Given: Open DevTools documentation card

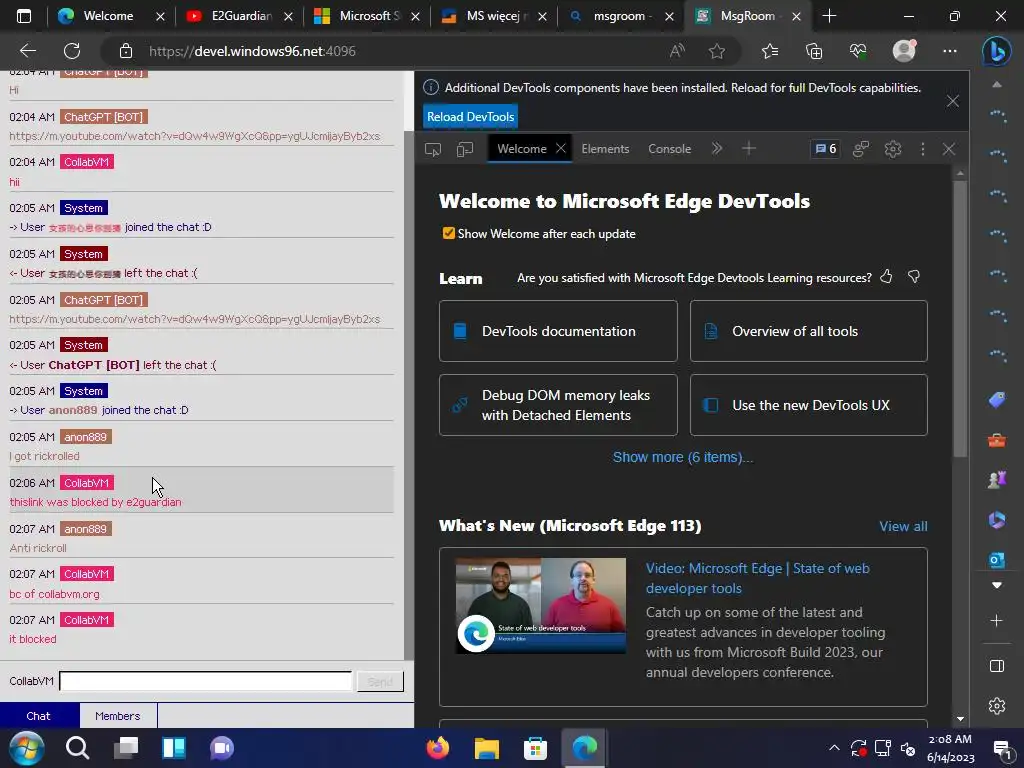Looking at the screenshot, I should click(x=558, y=331).
